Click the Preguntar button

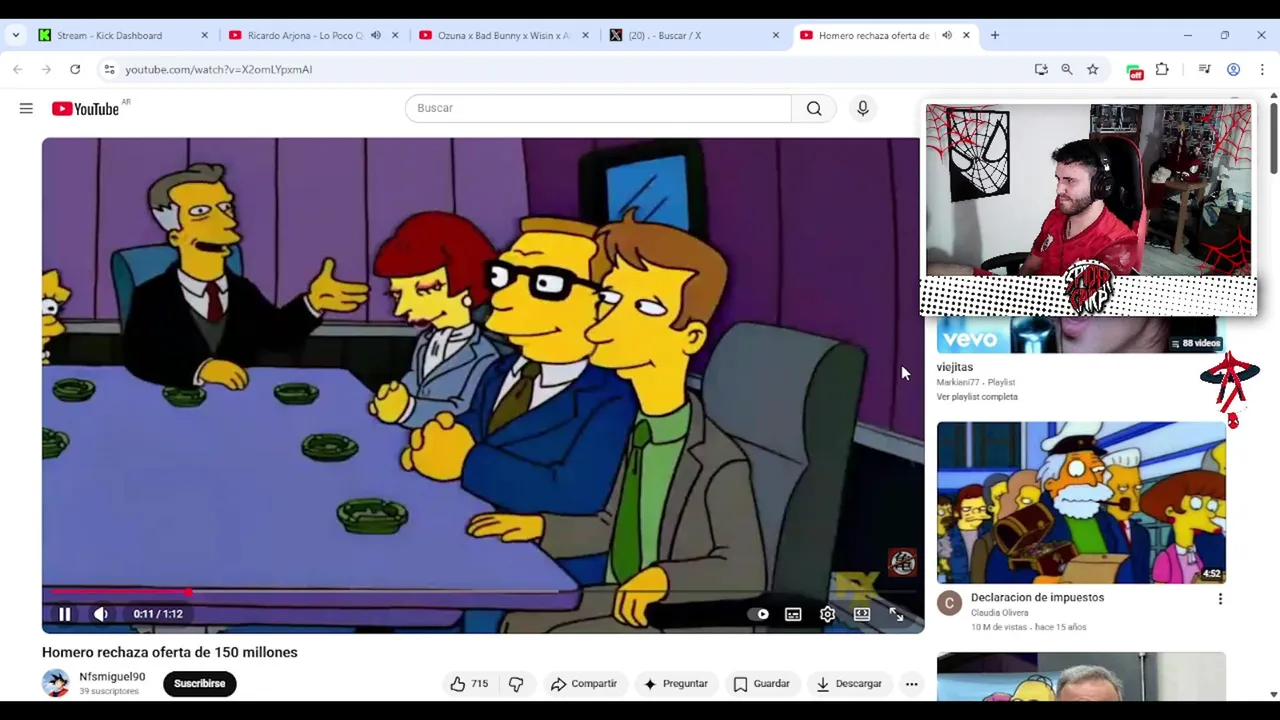point(675,684)
